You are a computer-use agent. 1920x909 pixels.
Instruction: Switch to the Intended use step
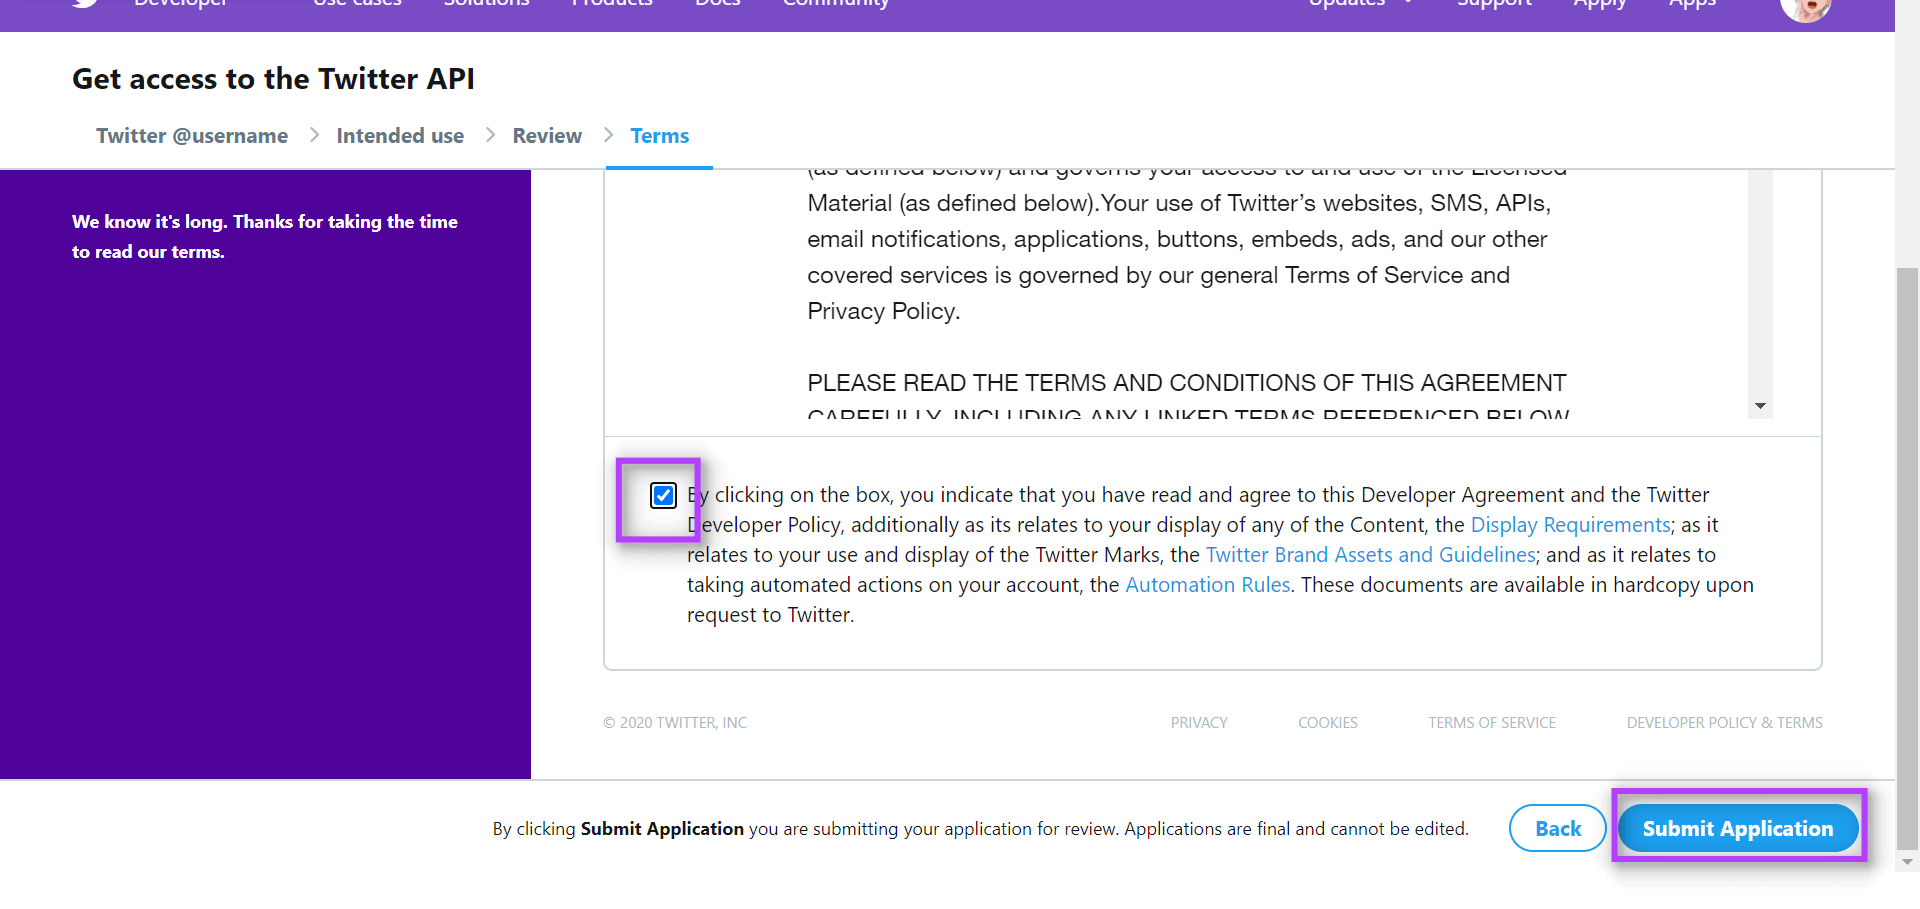click(x=400, y=136)
